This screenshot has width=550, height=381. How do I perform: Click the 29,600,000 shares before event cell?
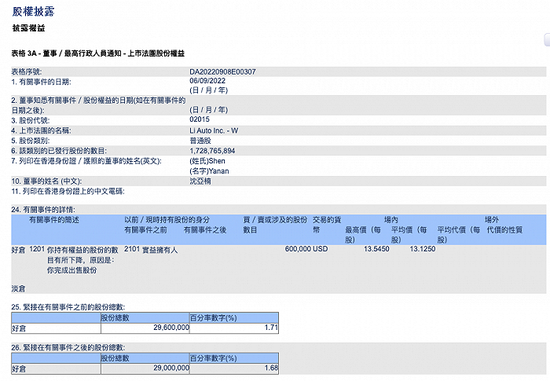click(x=145, y=328)
